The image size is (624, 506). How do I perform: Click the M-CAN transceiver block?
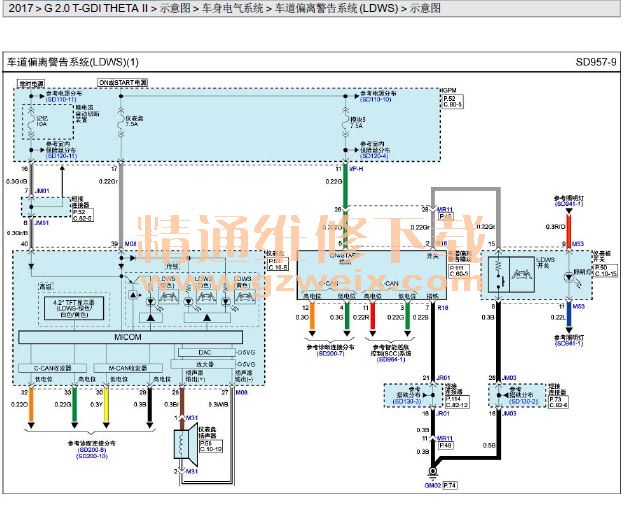pyautogui.click(x=128, y=368)
